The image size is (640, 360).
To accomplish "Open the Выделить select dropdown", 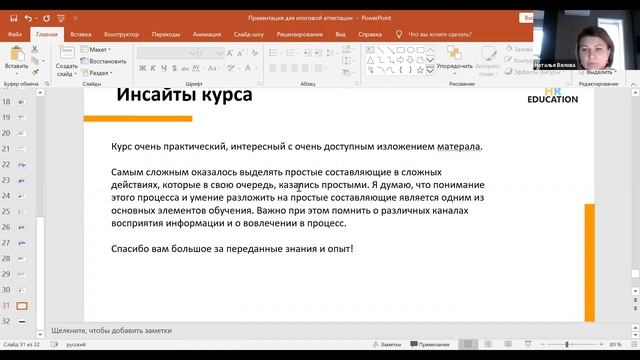I will coord(598,72).
